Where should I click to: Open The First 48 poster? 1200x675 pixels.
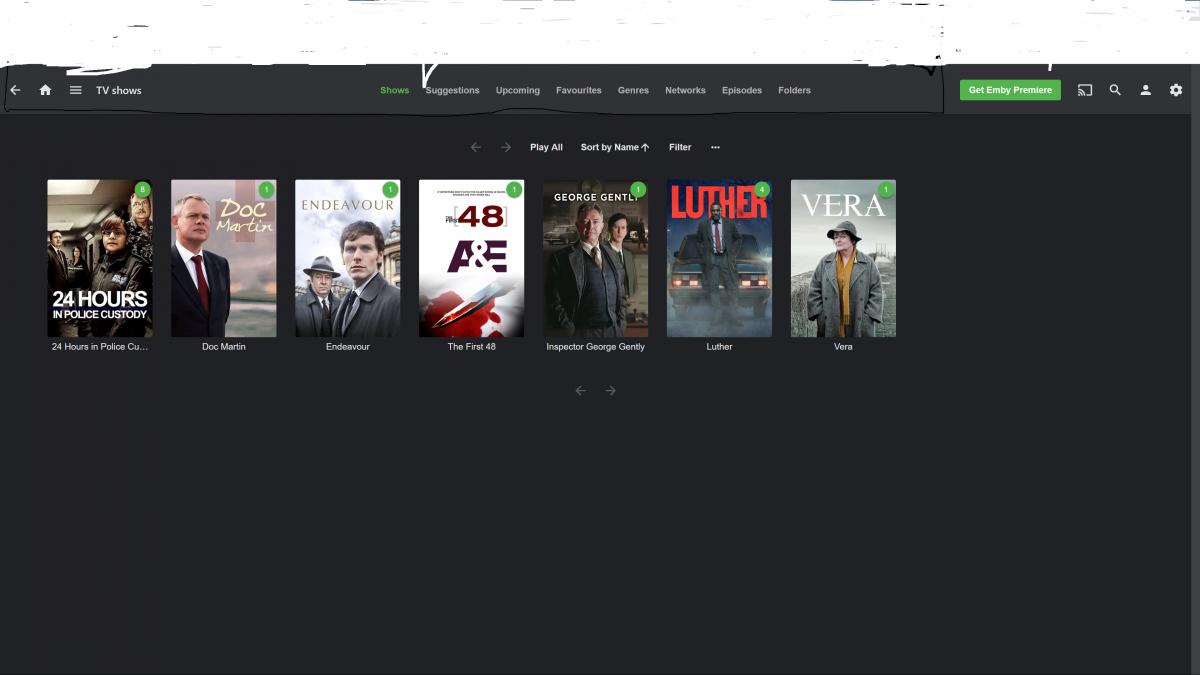tap(472, 258)
